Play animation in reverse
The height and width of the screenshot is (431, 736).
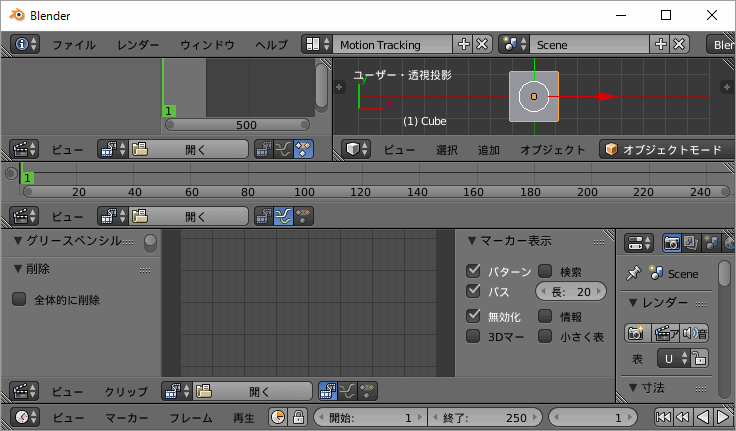pos(702,417)
